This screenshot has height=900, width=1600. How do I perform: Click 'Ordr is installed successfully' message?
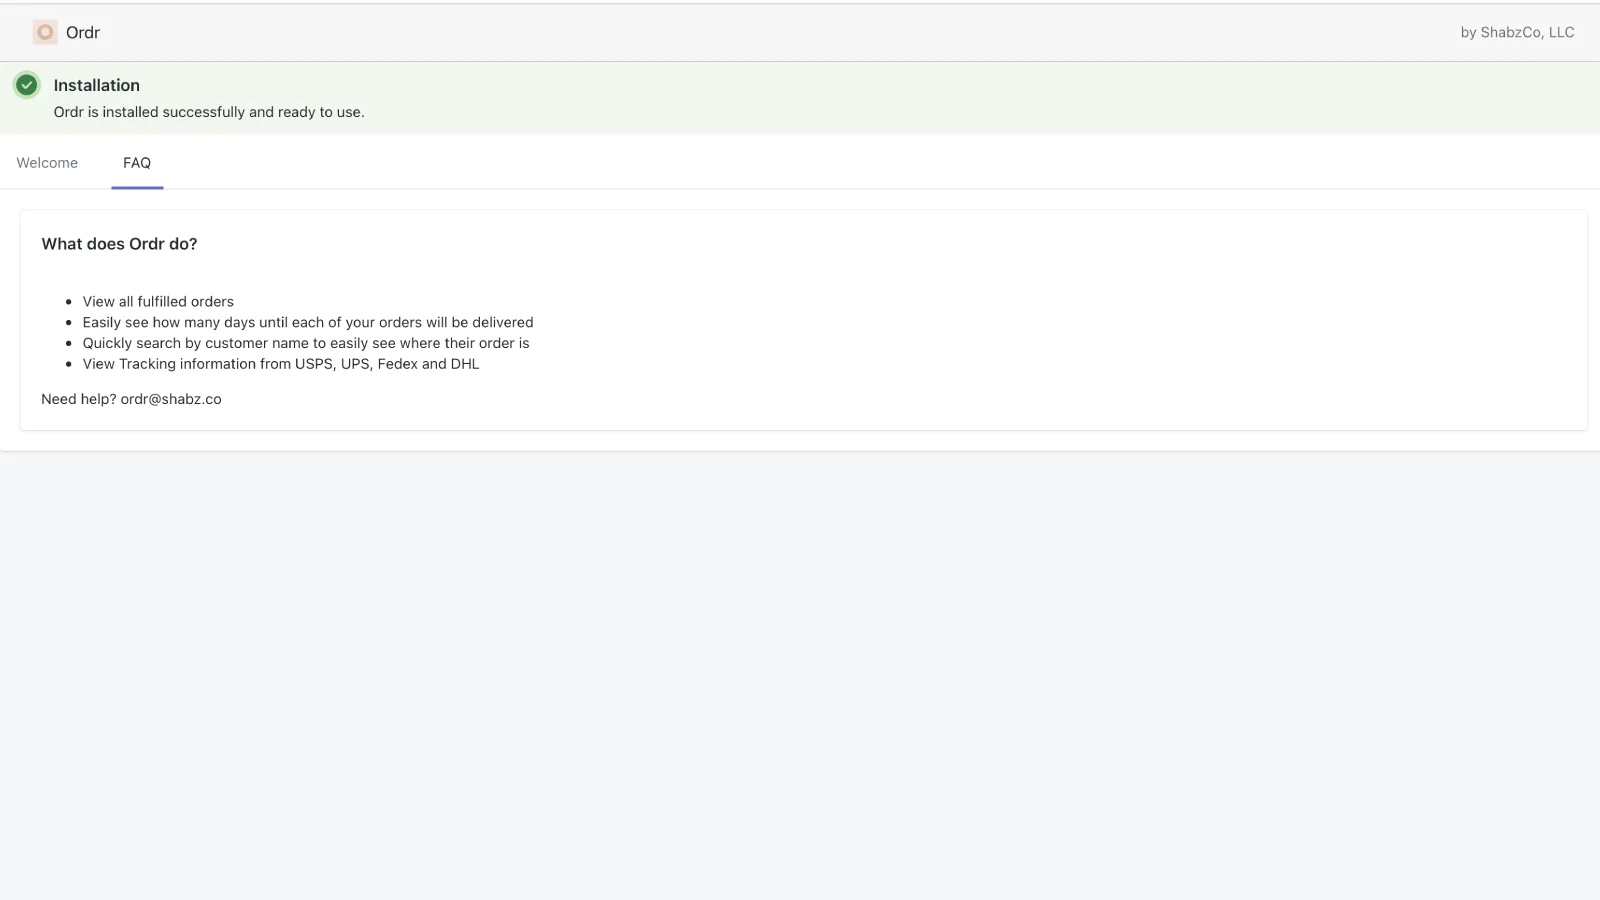pyautogui.click(x=209, y=112)
